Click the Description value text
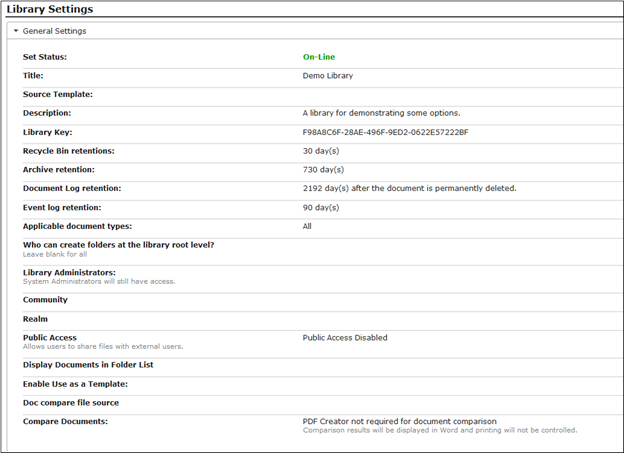Viewport: 624px width, 453px height. point(381,113)
